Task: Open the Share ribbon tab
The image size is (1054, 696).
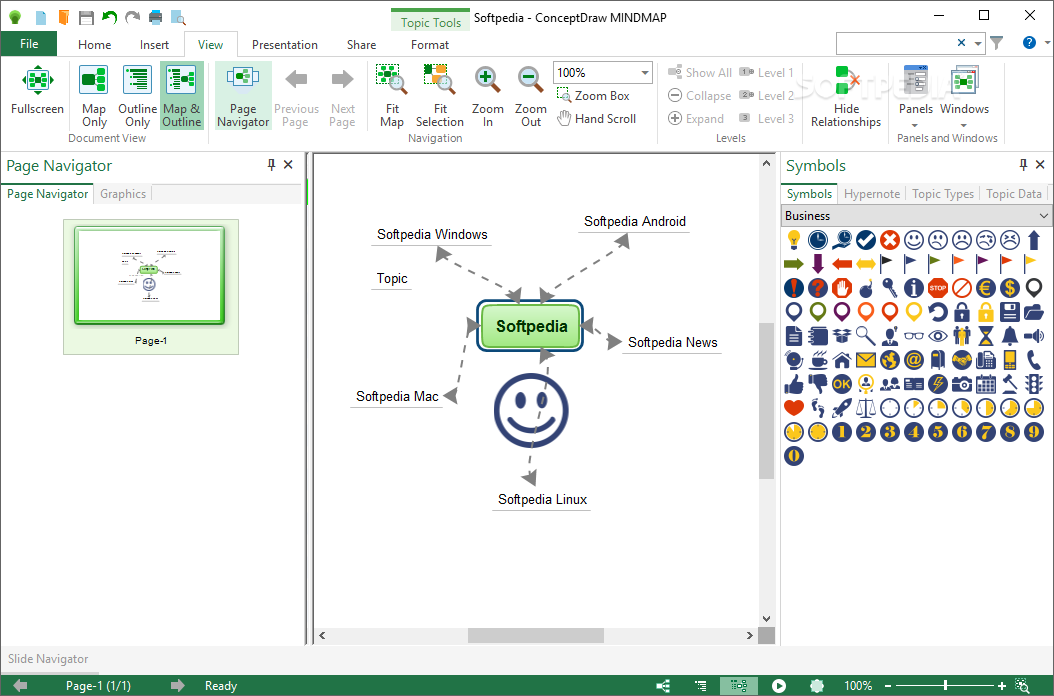Action: point(361,44)
